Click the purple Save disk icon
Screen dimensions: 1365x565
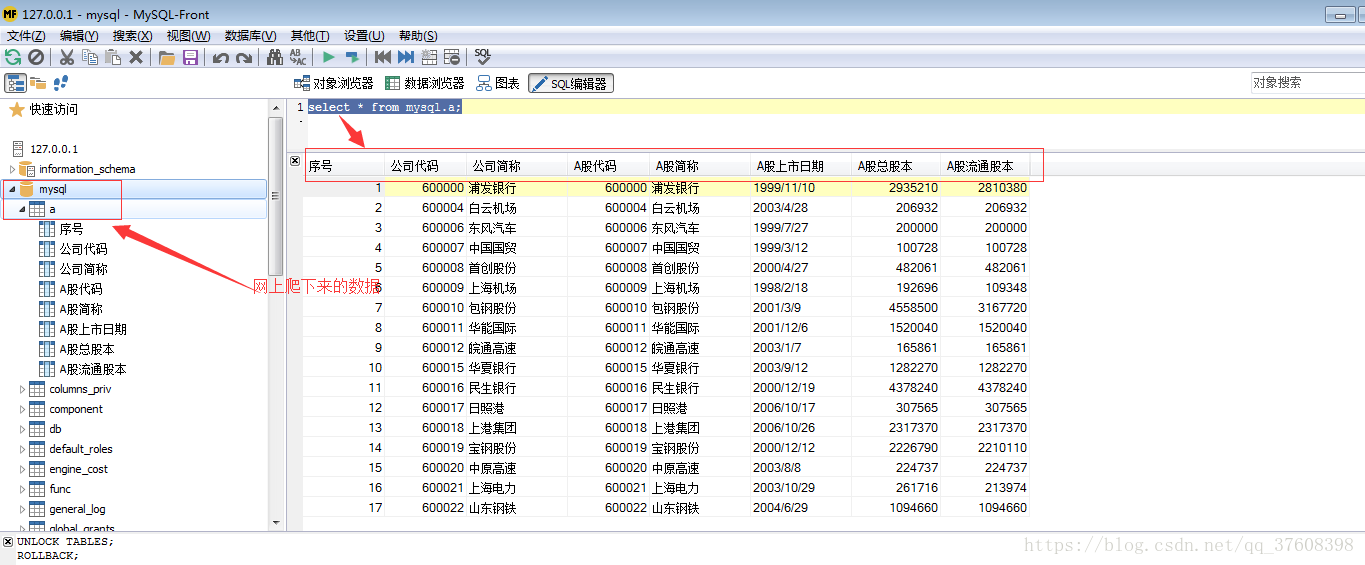(x=190, y=58)
